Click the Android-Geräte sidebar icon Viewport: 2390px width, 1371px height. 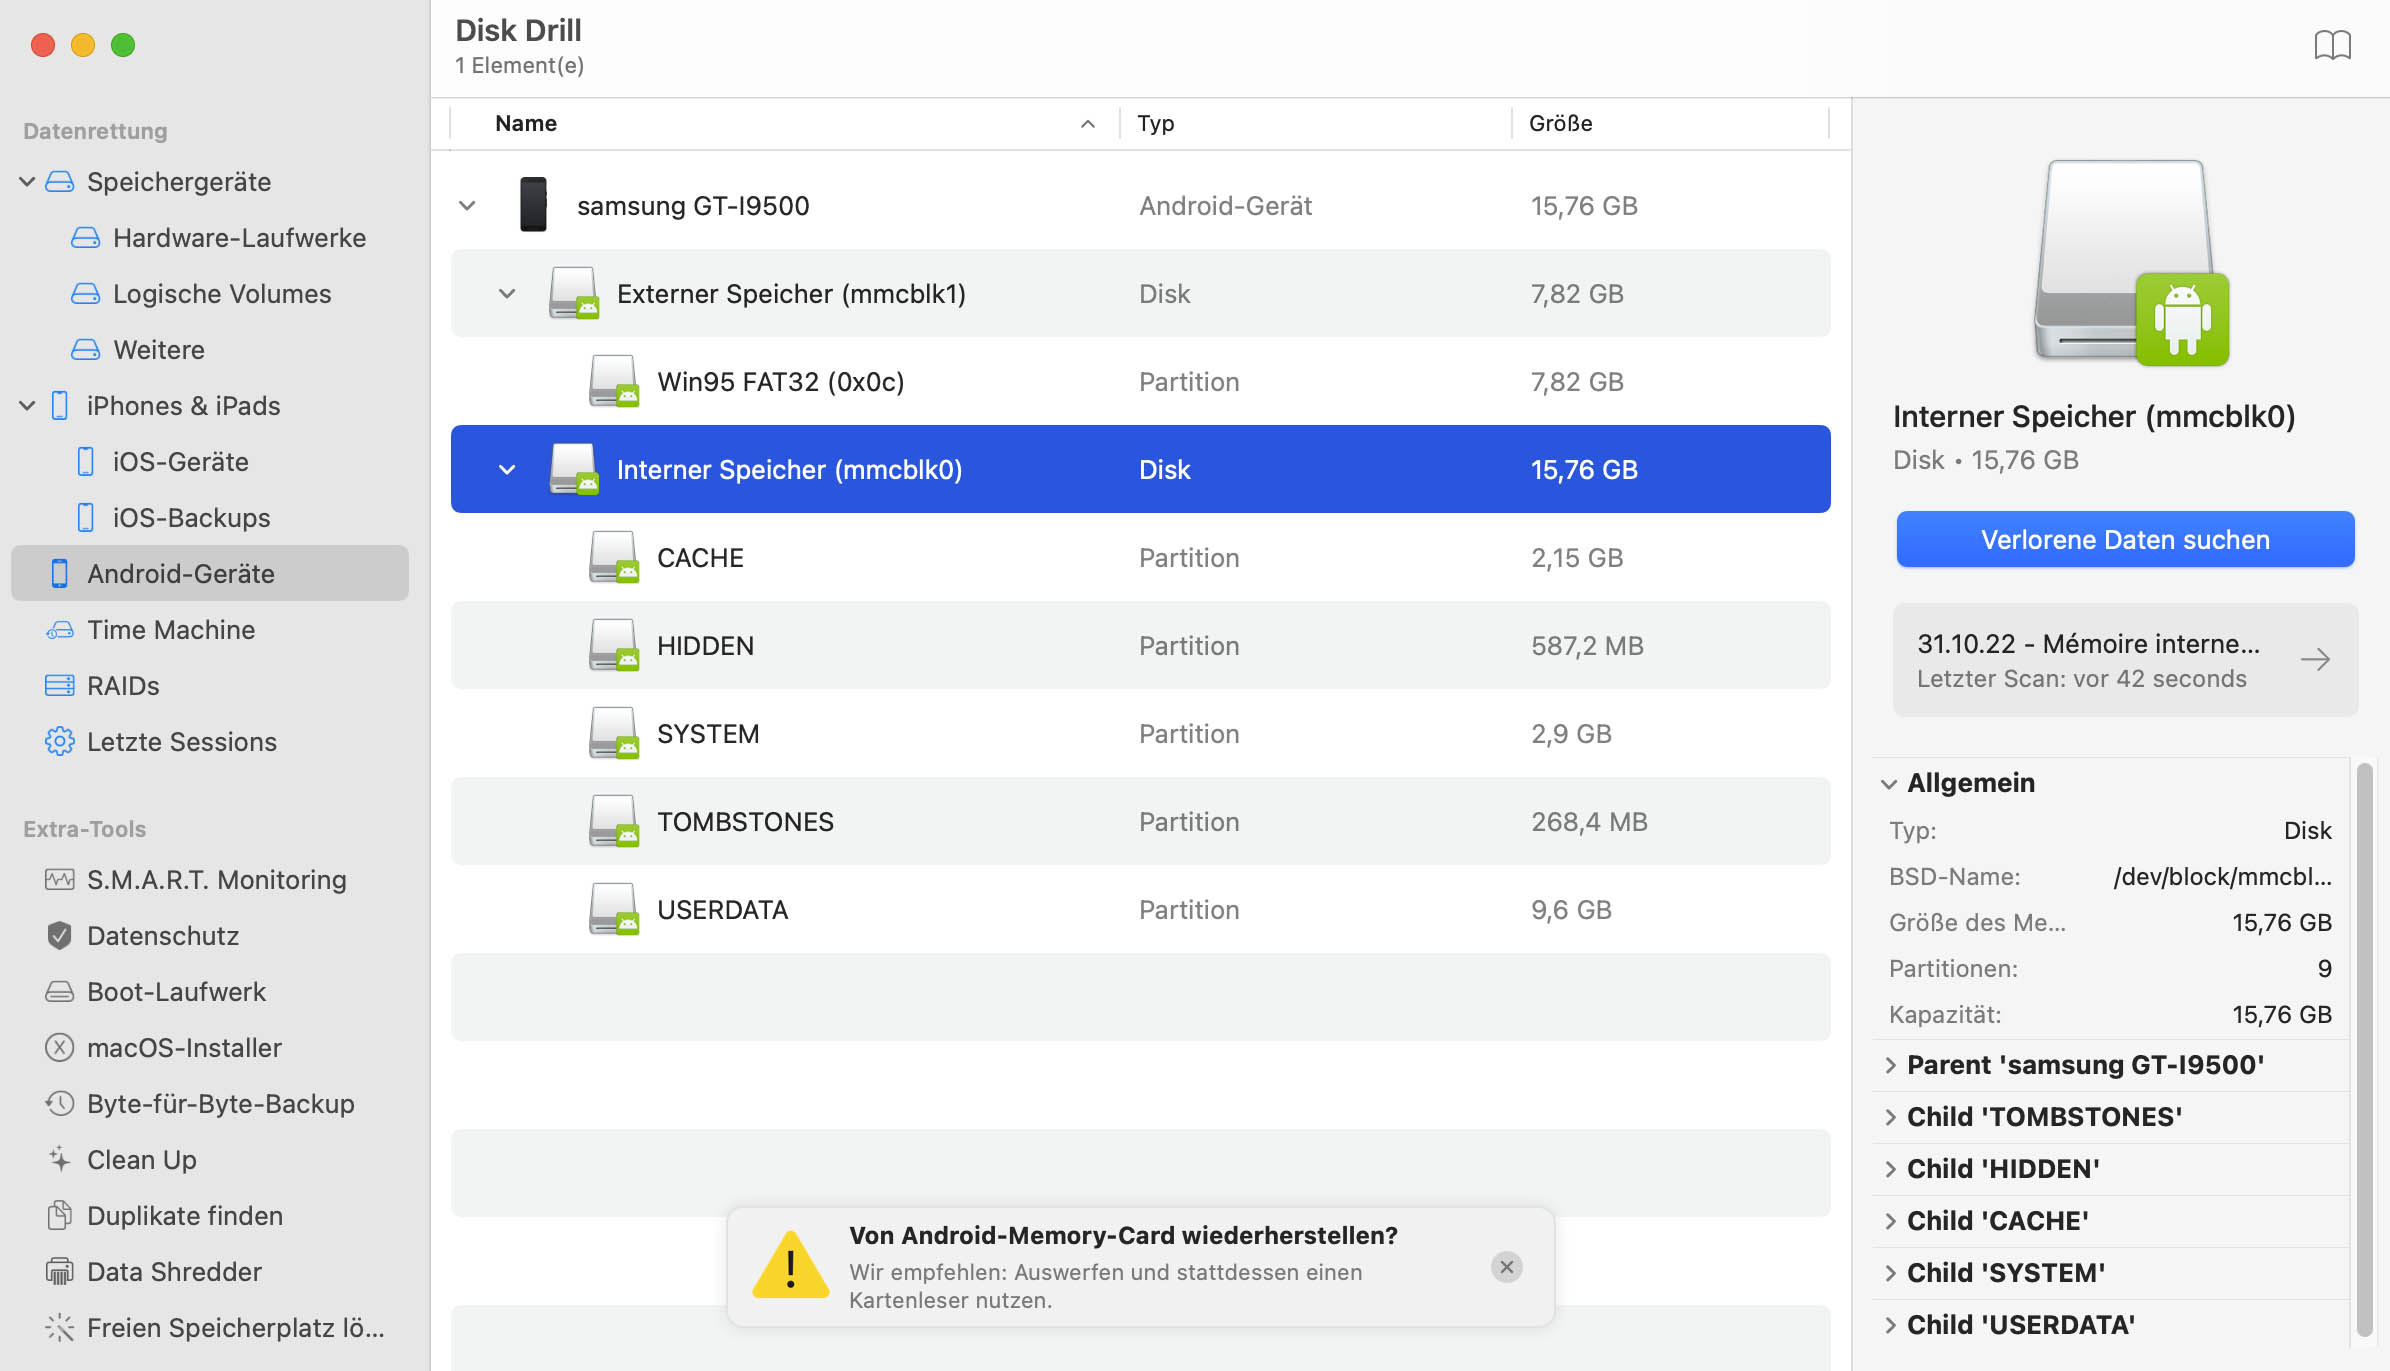[57, 573]
